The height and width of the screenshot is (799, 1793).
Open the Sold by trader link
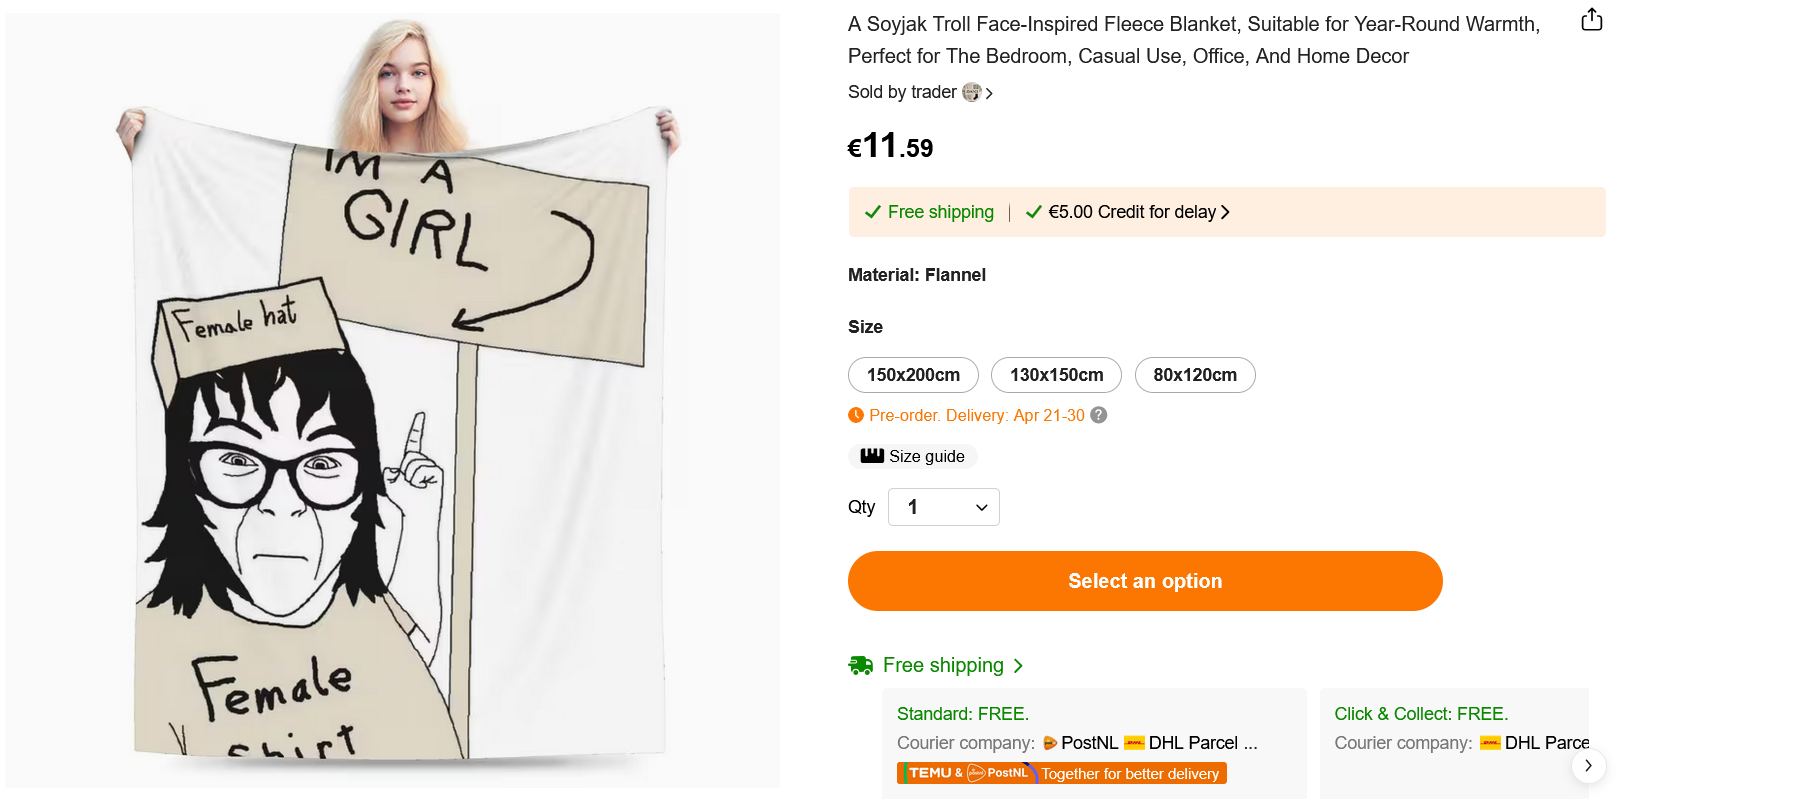pos(903,92)
